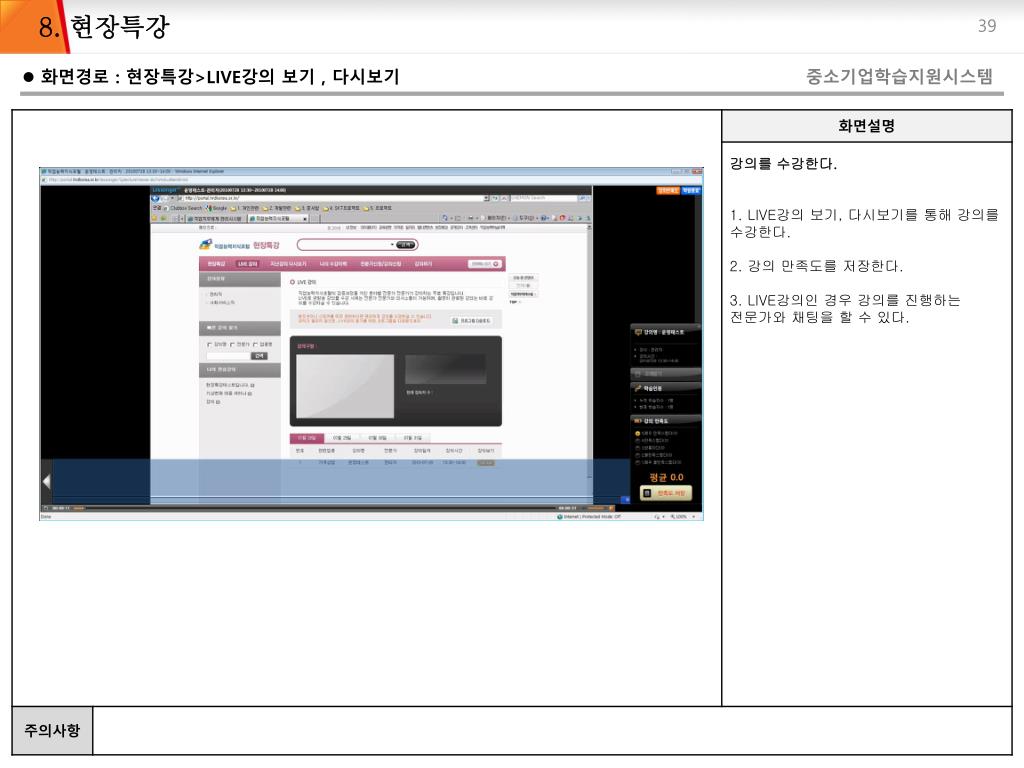Click the recorded browser's back button
Screen dimensions: 1024x768
(x=155, y=198)
